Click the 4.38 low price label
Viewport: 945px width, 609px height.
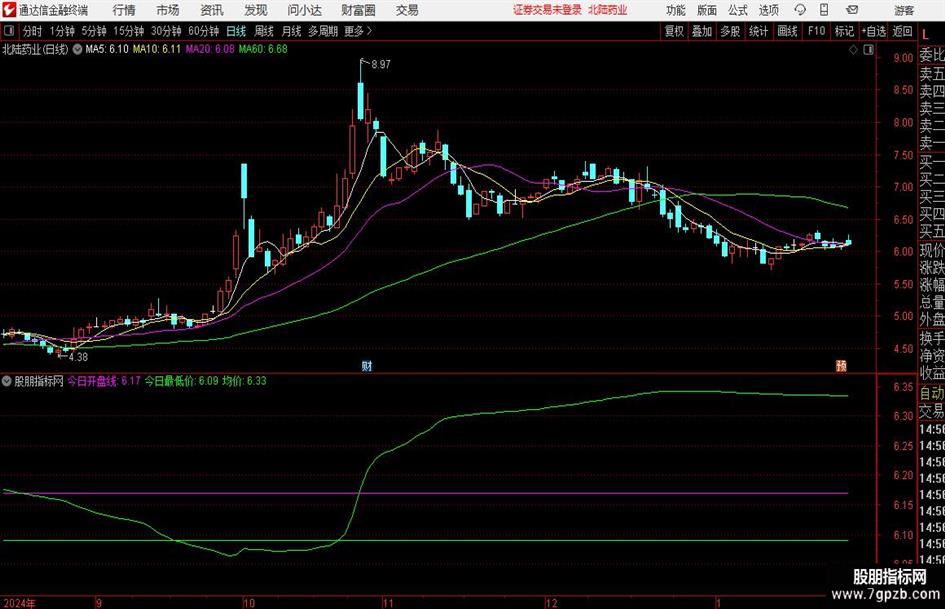78,357
